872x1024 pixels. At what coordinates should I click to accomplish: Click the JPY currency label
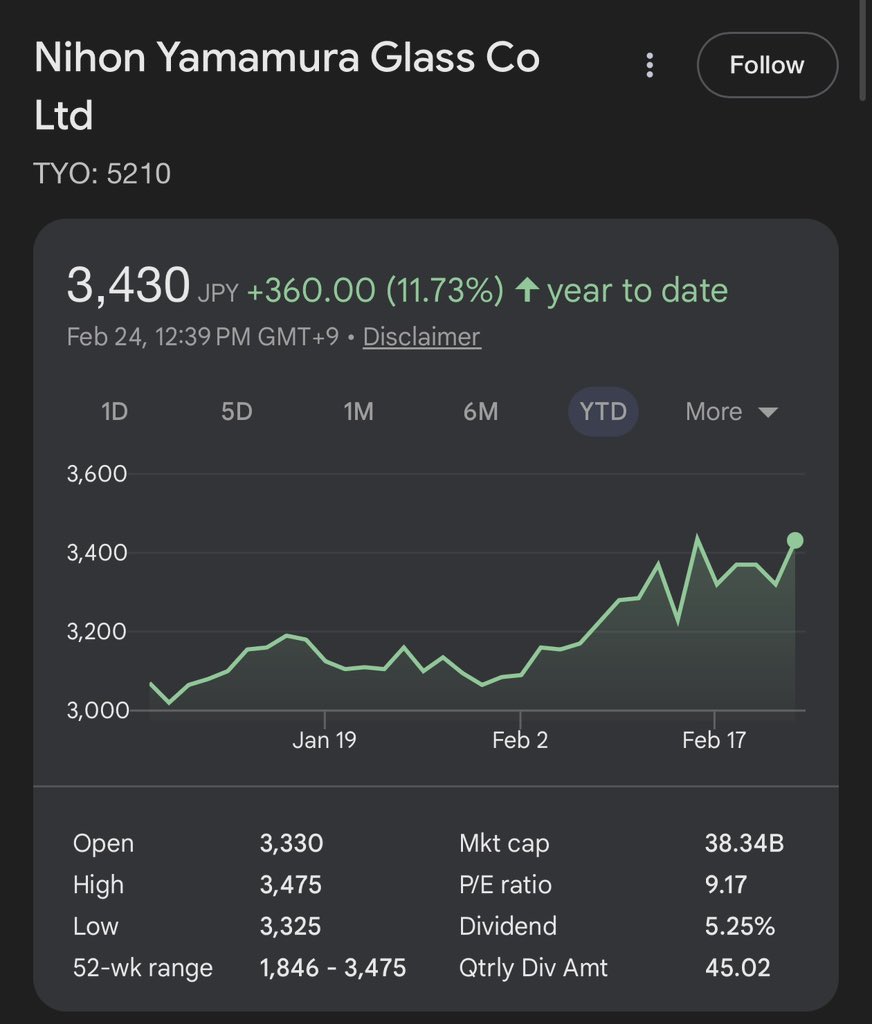218,293
